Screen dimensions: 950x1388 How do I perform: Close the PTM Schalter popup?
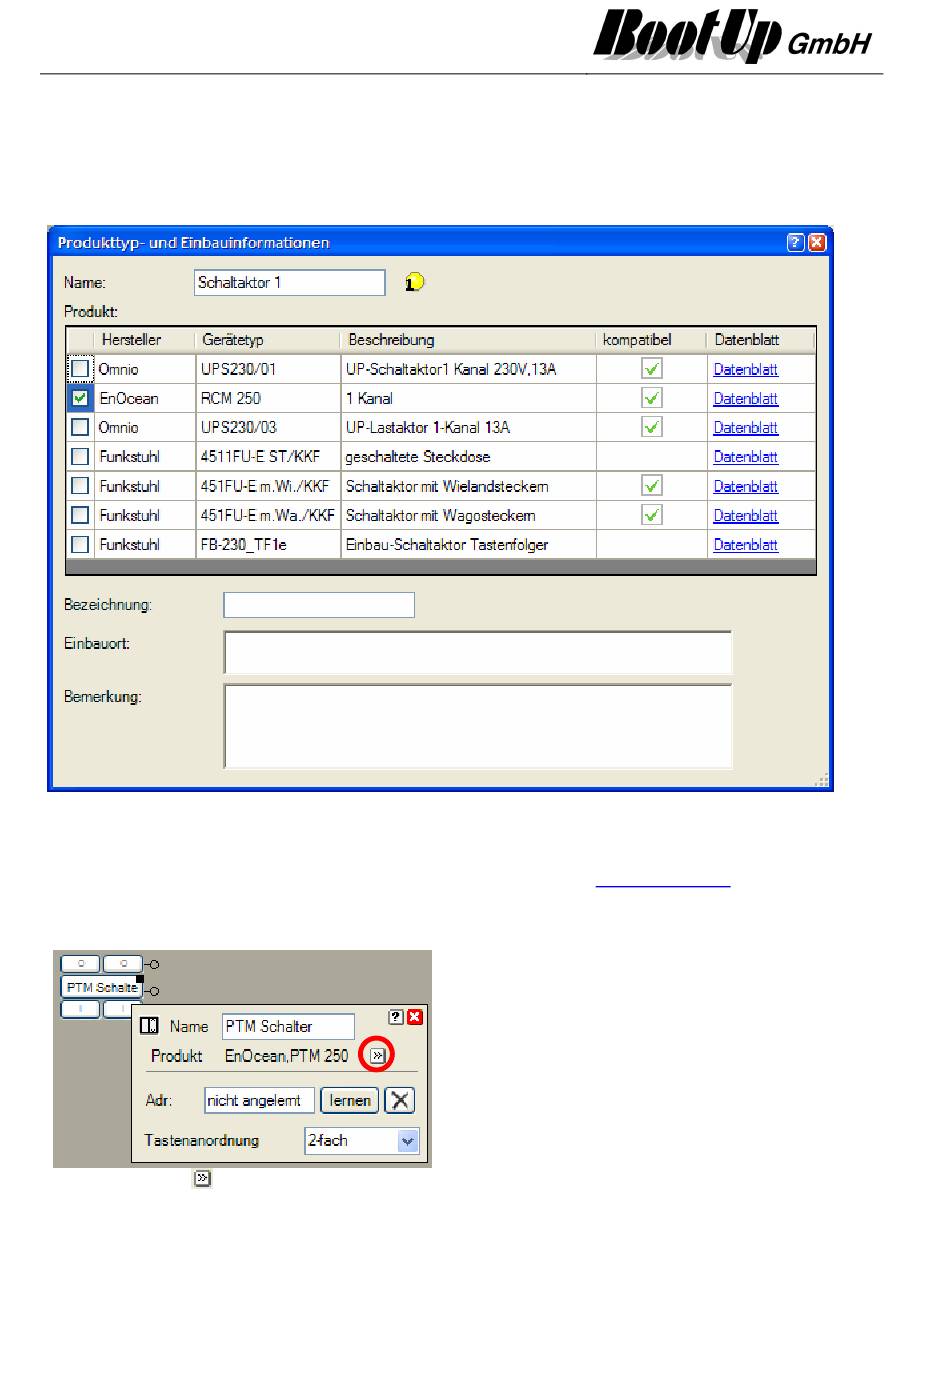click(x=415, y=1017)
